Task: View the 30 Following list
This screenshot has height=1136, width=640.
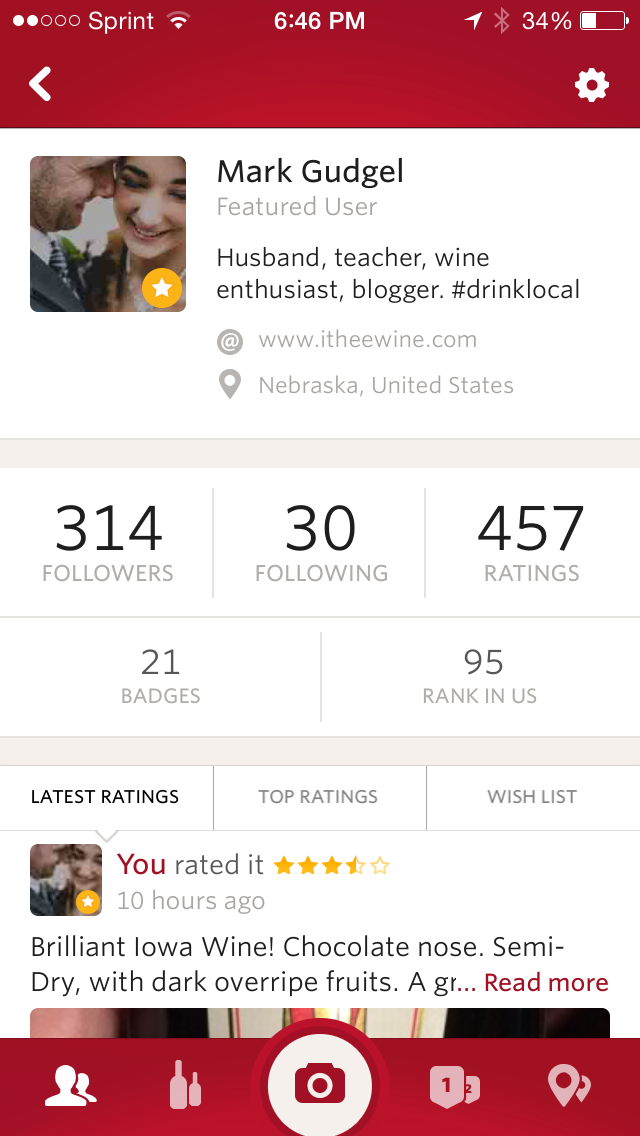Action: [321, 543]
